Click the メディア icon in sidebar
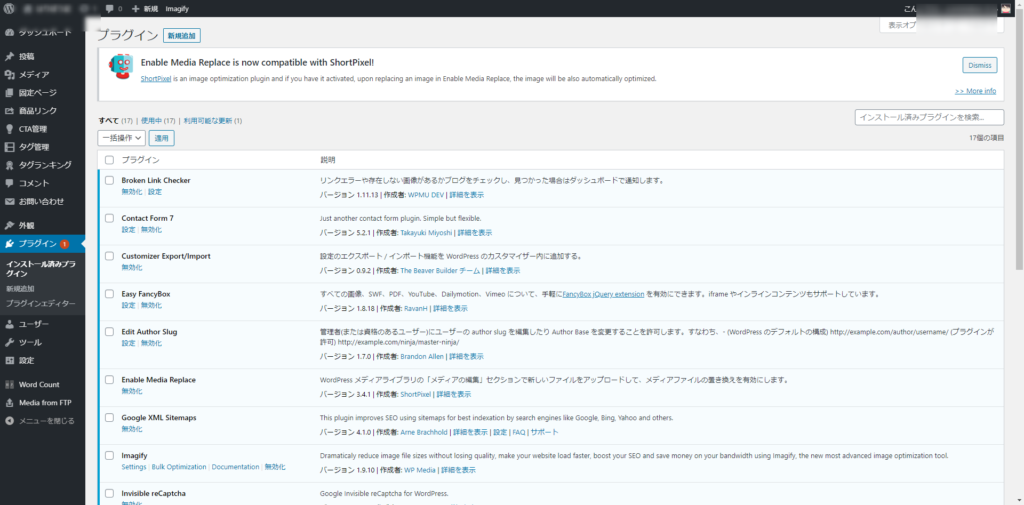Image resolution: width=1024 pixels, height=505 pixels. [9, 75]
